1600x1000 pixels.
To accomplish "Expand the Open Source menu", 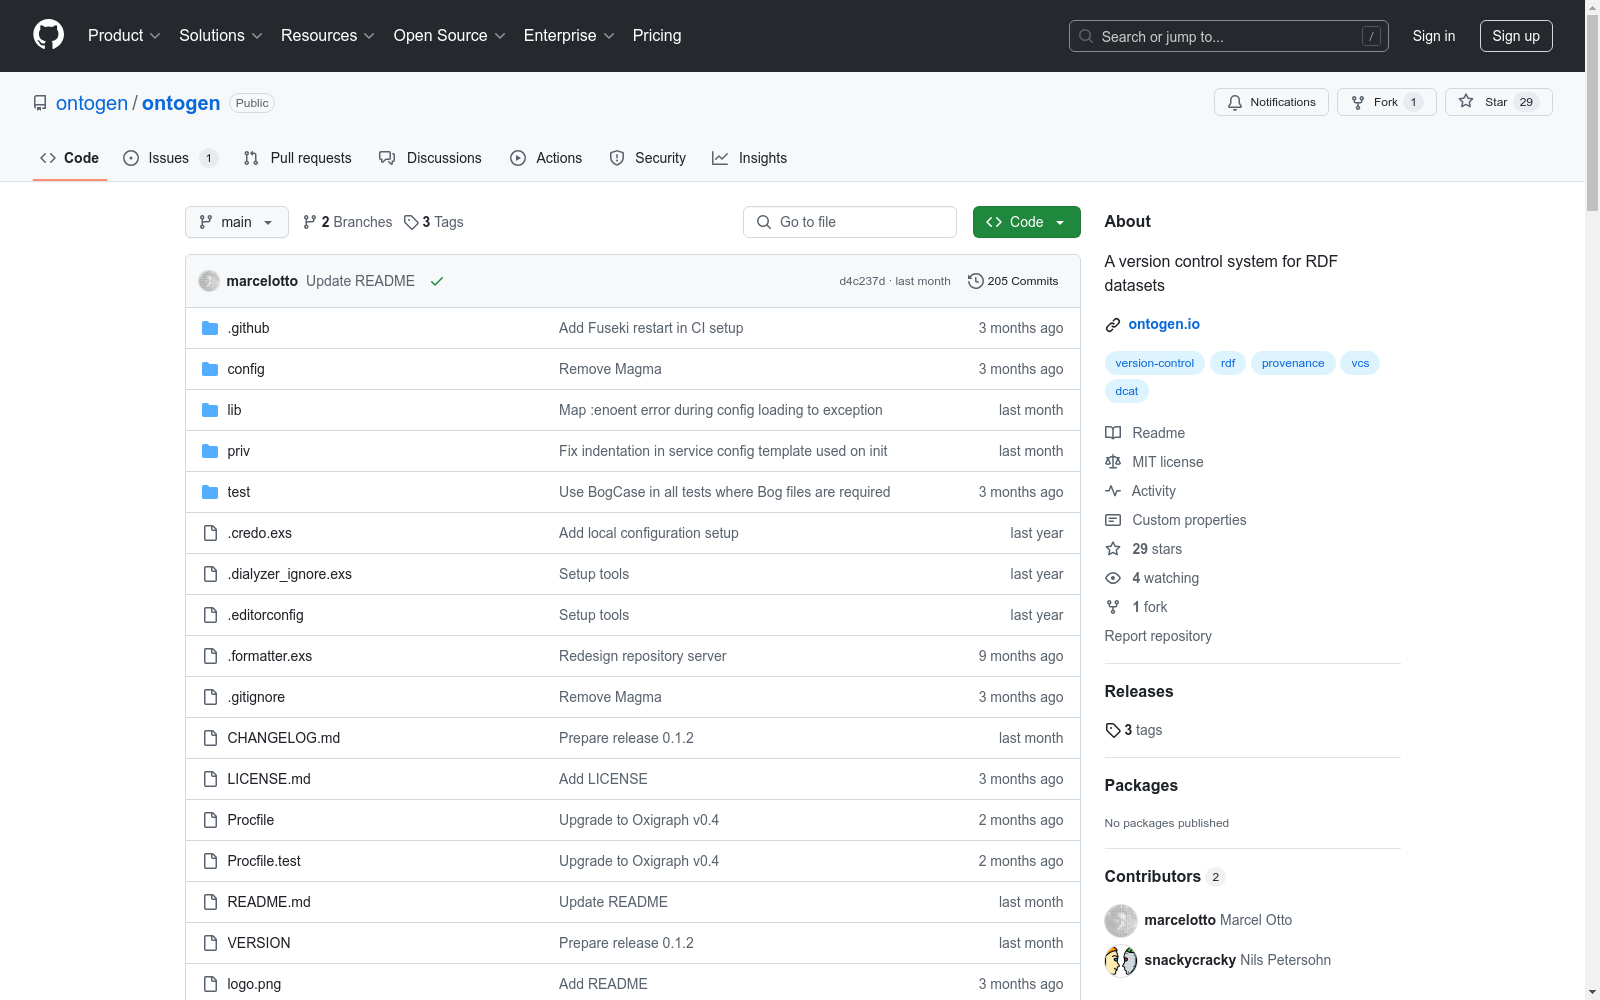I will tap(450, 35).
